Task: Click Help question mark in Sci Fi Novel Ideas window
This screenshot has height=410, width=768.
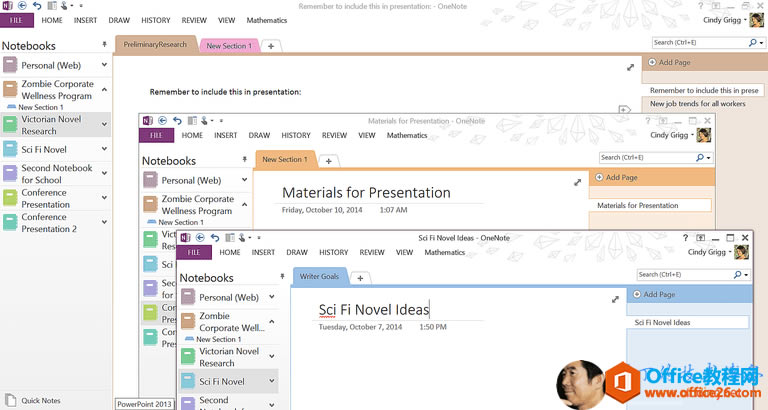Action: (685, 238)
